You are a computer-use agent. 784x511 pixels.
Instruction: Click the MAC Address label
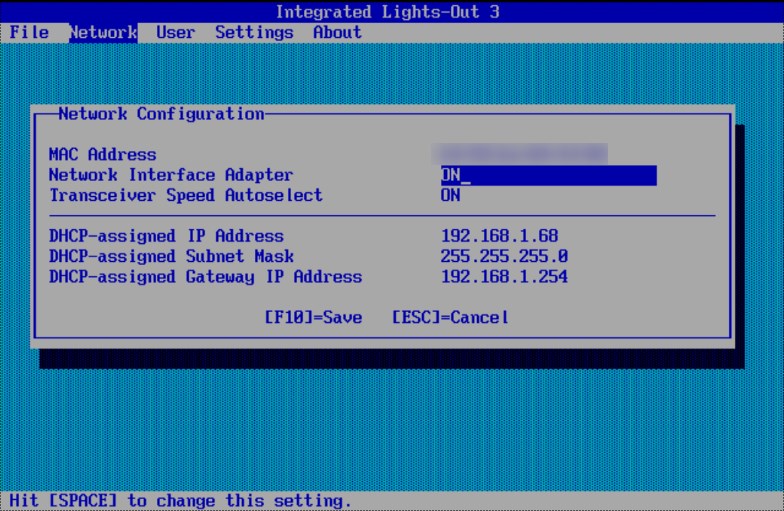tap(102, 154)
